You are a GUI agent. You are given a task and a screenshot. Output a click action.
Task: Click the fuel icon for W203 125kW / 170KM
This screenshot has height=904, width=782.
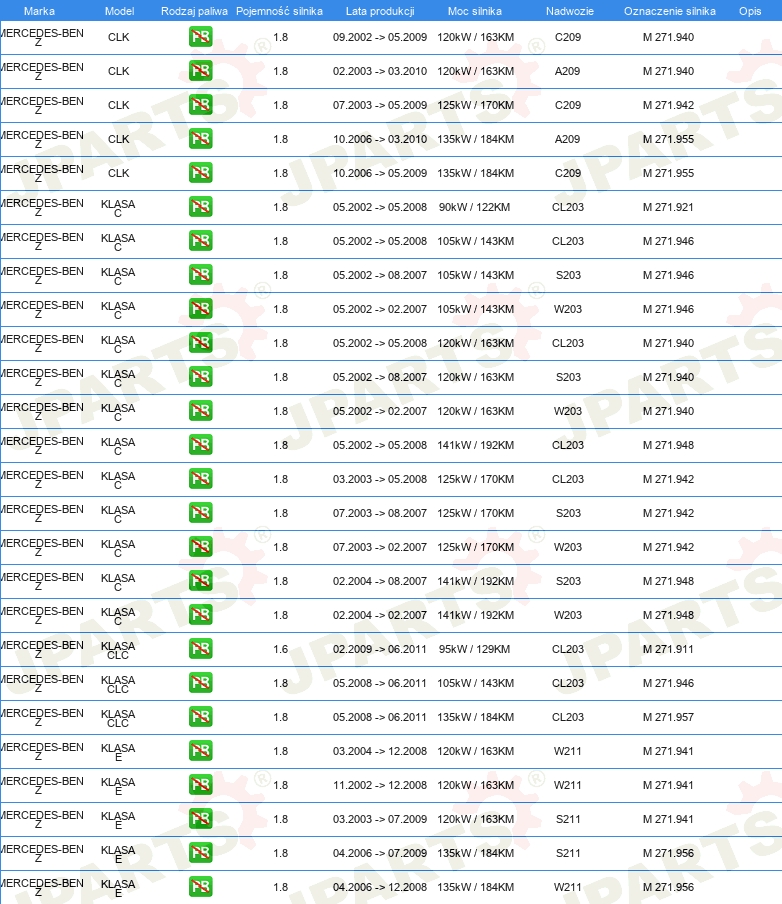pyautogui.click(x=201, y=547)
